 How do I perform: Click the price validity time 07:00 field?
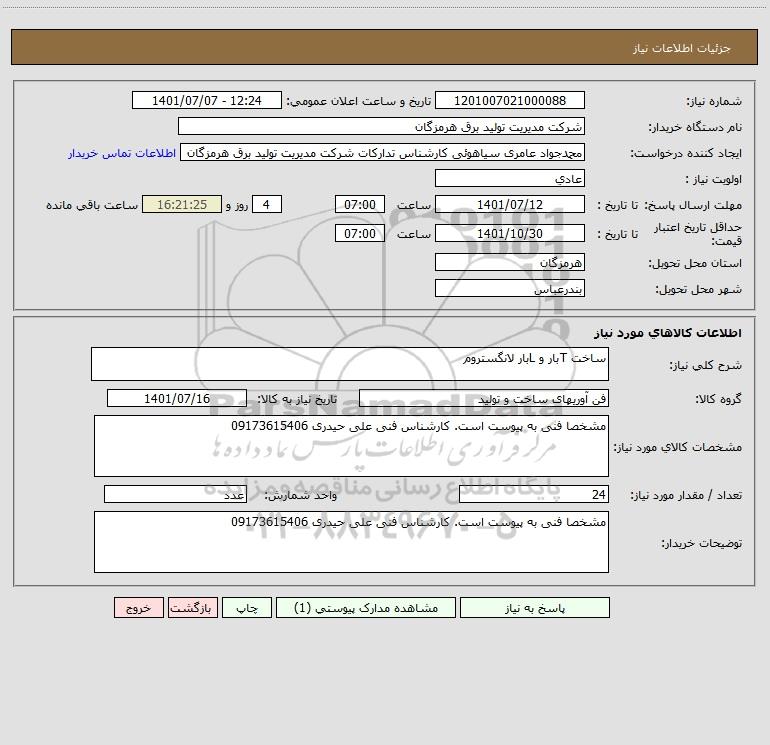click(359, 233)
